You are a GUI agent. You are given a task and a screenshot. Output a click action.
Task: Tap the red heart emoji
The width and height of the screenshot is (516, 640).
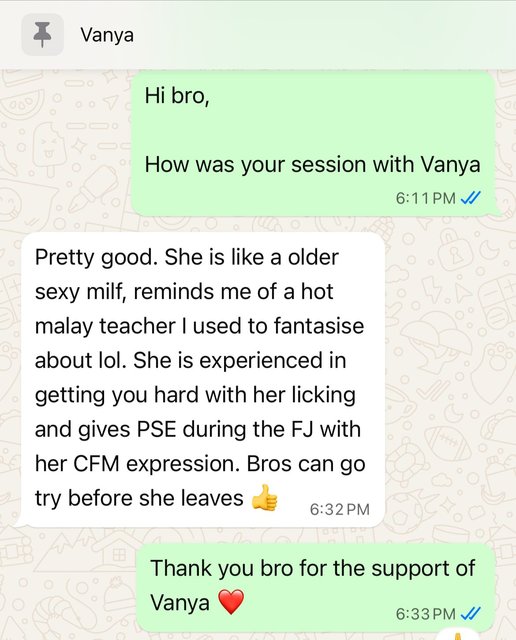click(231, 602)
